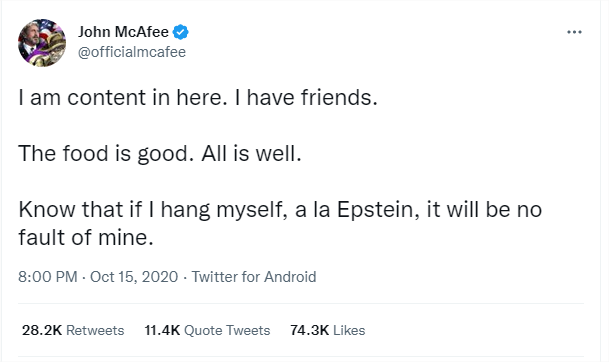609x362 pixels.
Task: Click the blue verified badge
Action: pos(181,32)
